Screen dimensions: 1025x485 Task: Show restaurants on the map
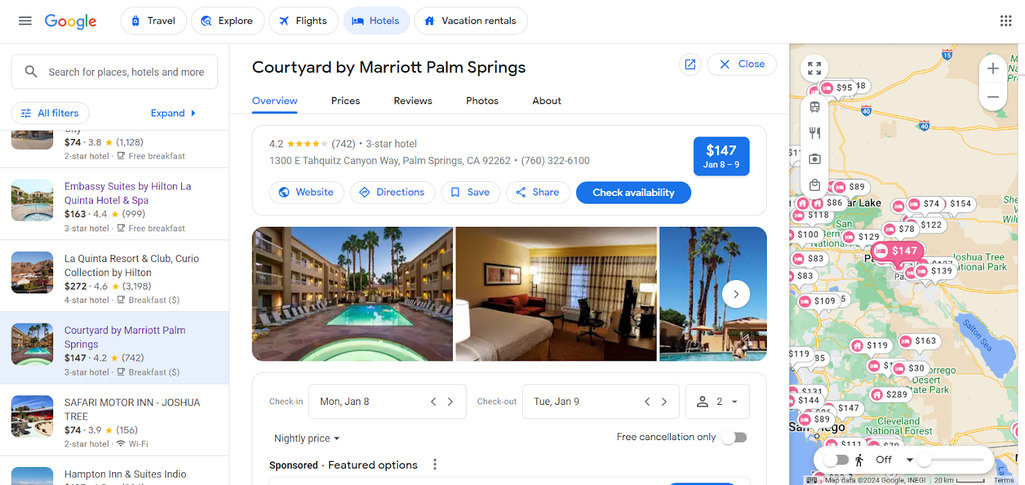pos(815,133)
